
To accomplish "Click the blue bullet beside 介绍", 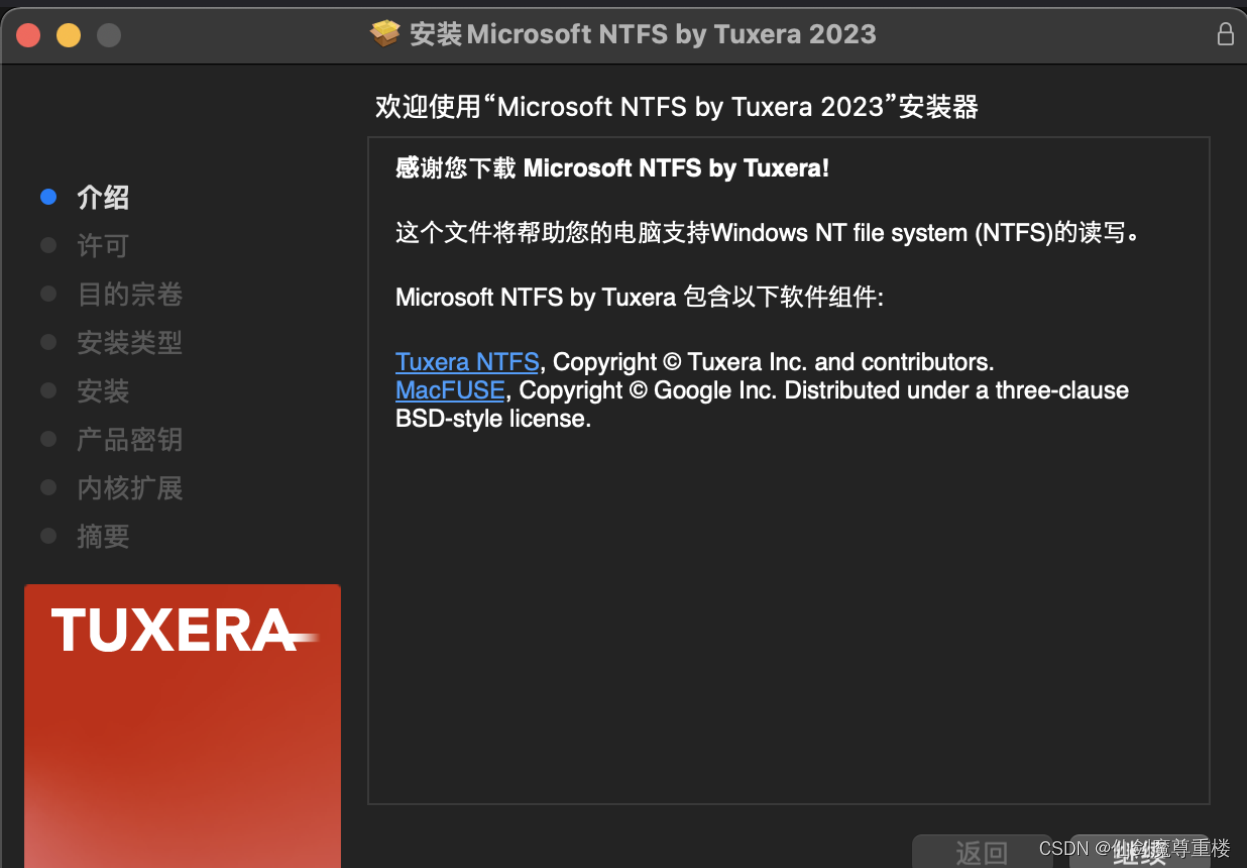I will (x=48, y=197).
